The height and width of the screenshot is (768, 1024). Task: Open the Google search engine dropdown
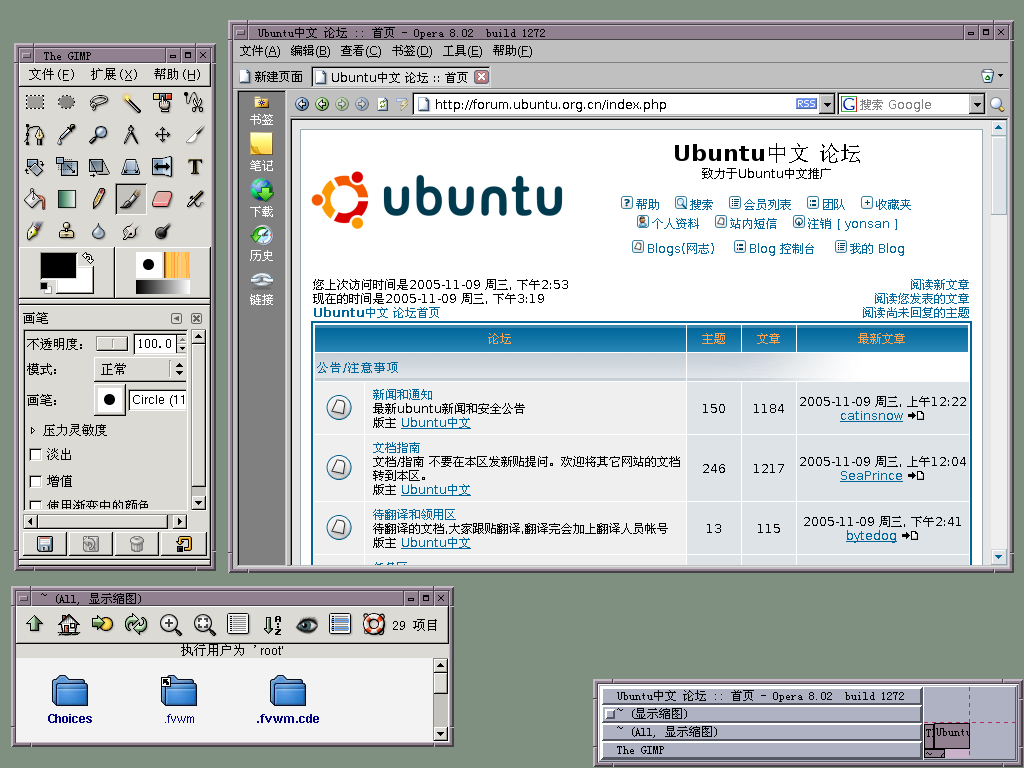click(976, 104)
